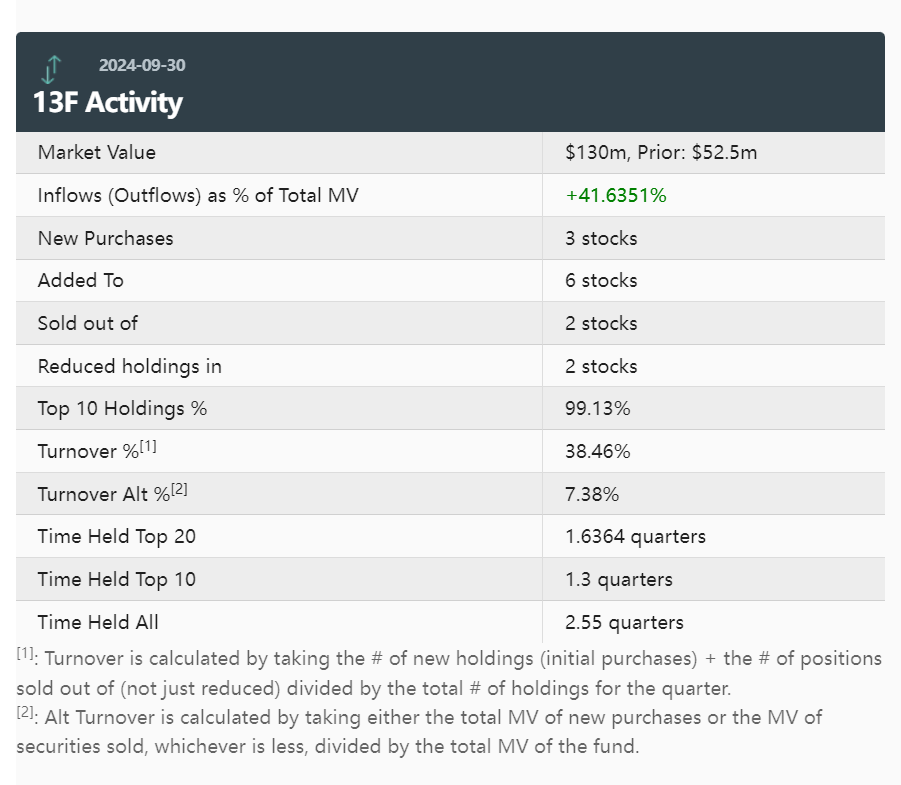Select the Time Held Top 10 label
The width and height of the screenshot is (901, 785).
[117, 579]
